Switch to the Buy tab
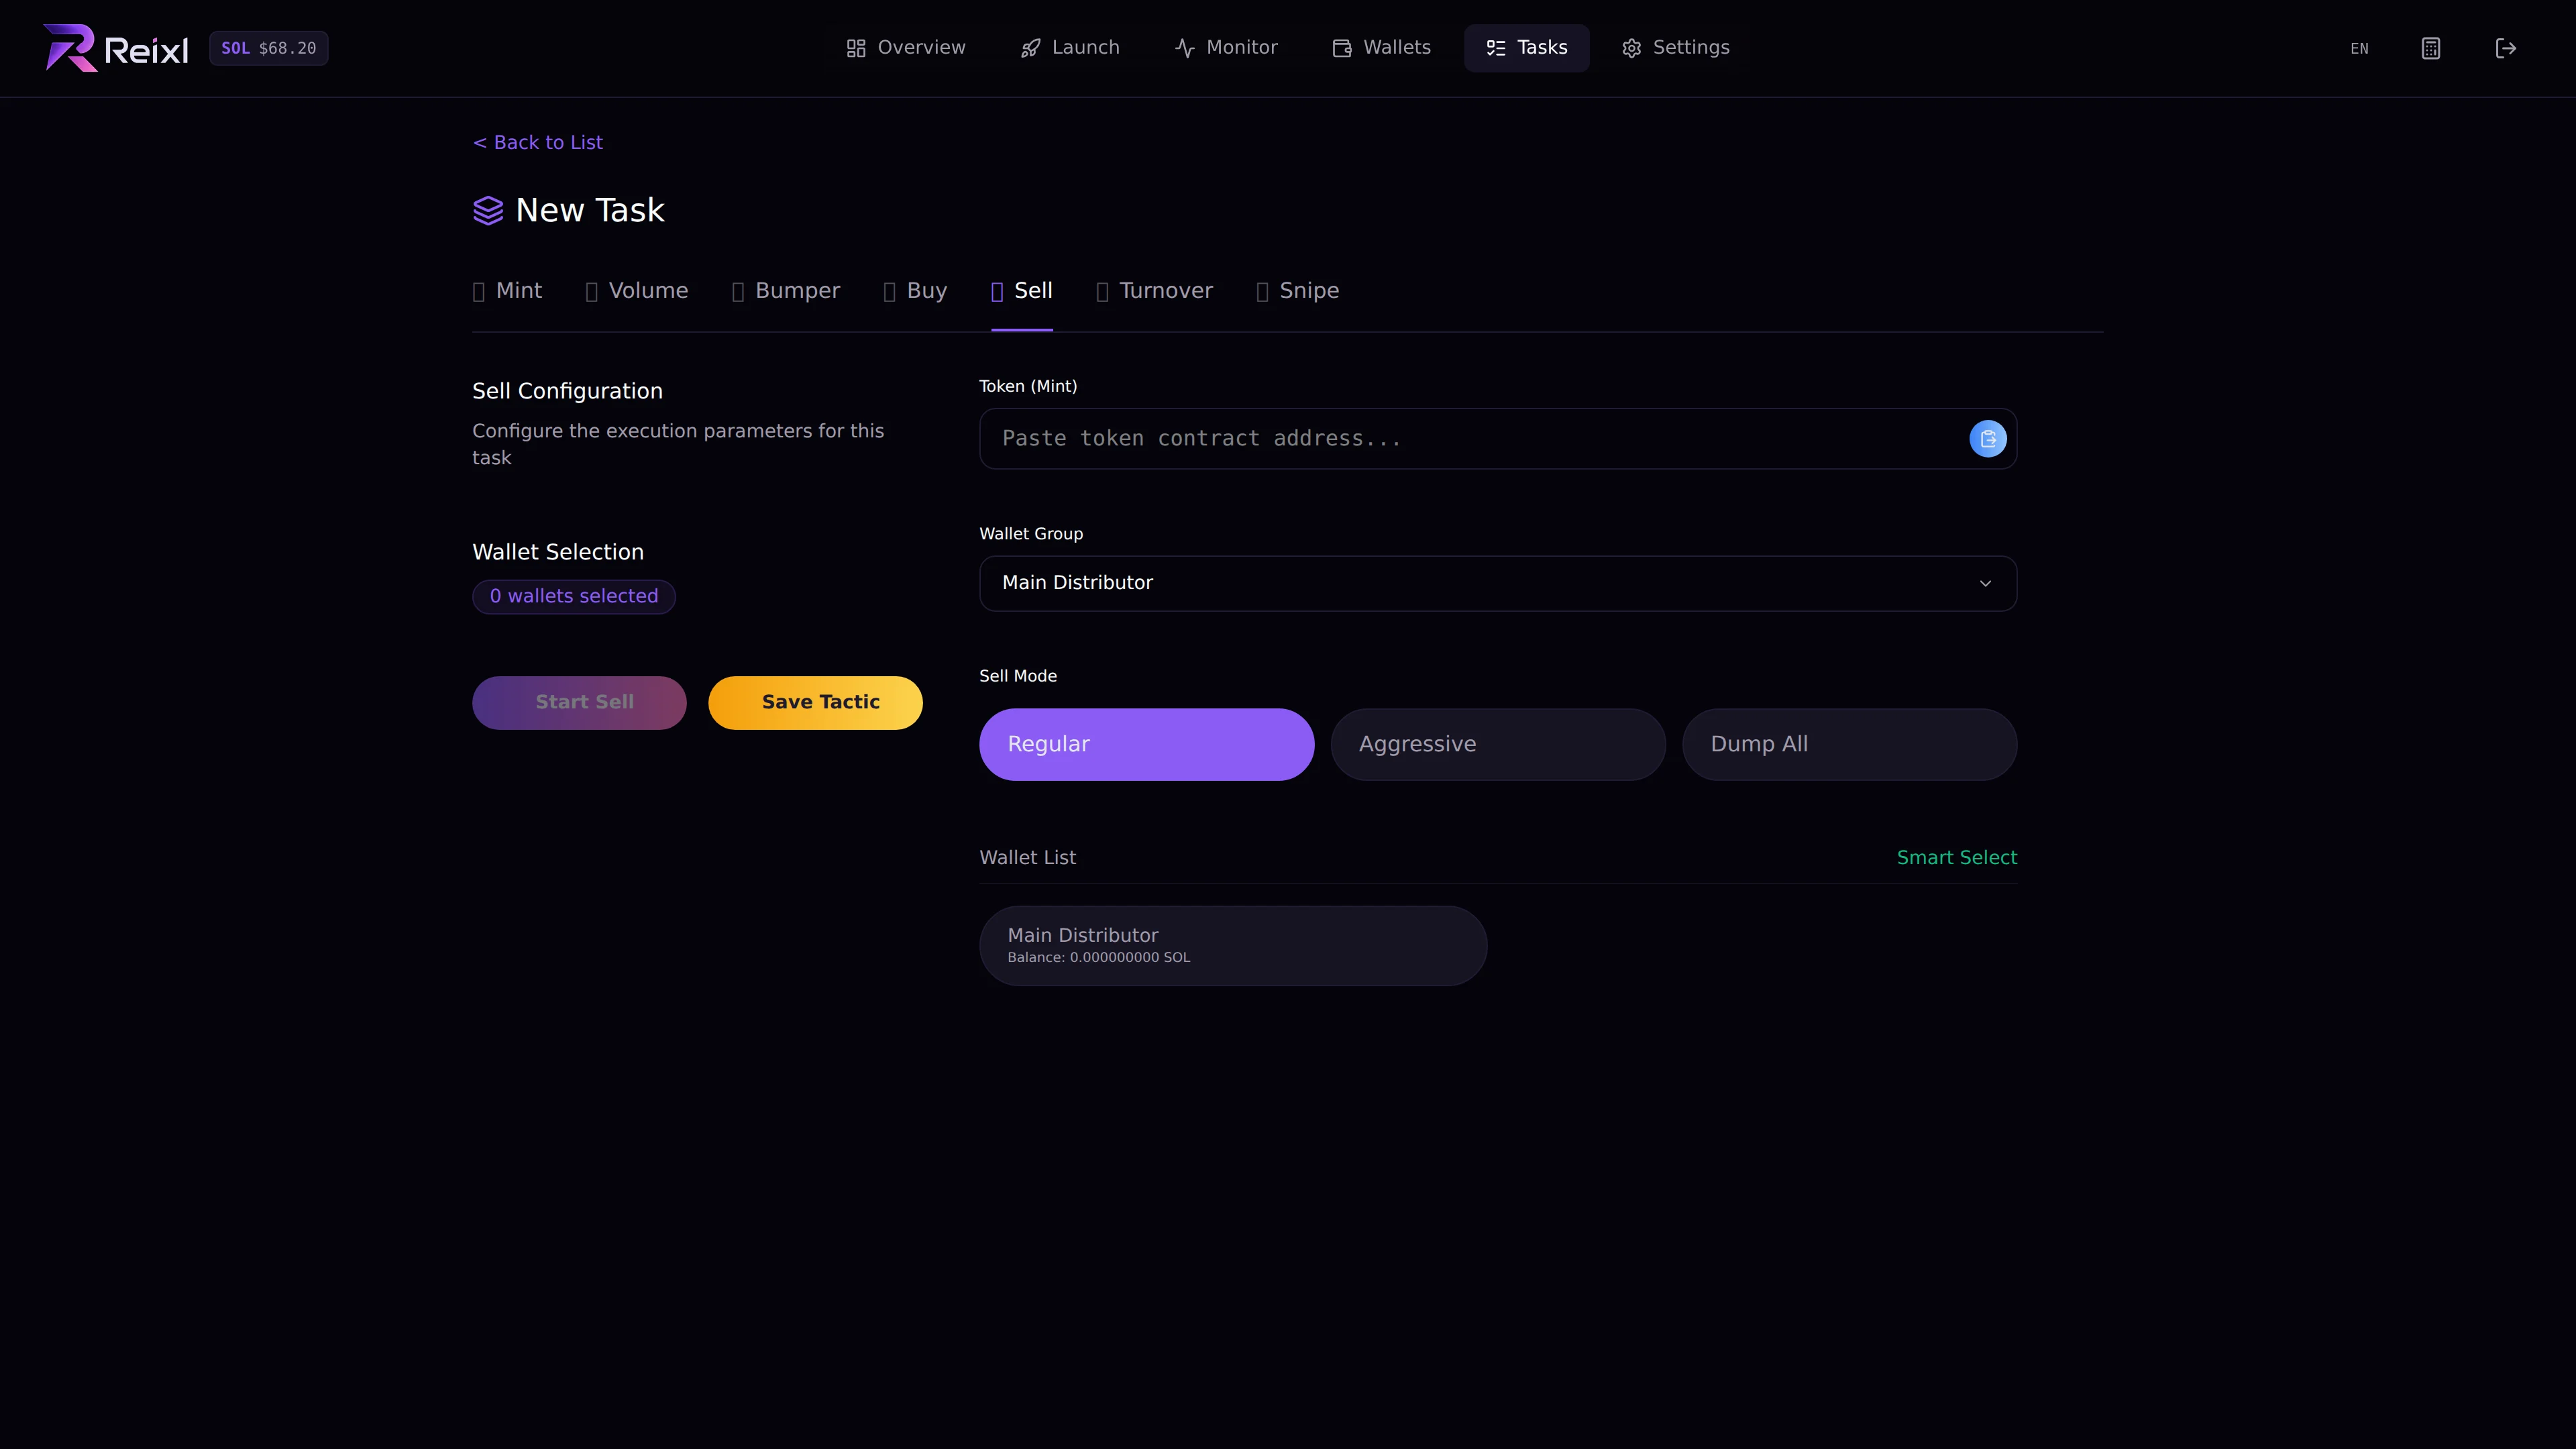Image resolution: width=2576 pixels, height=1449 pixels. click(x=915, y=291)
